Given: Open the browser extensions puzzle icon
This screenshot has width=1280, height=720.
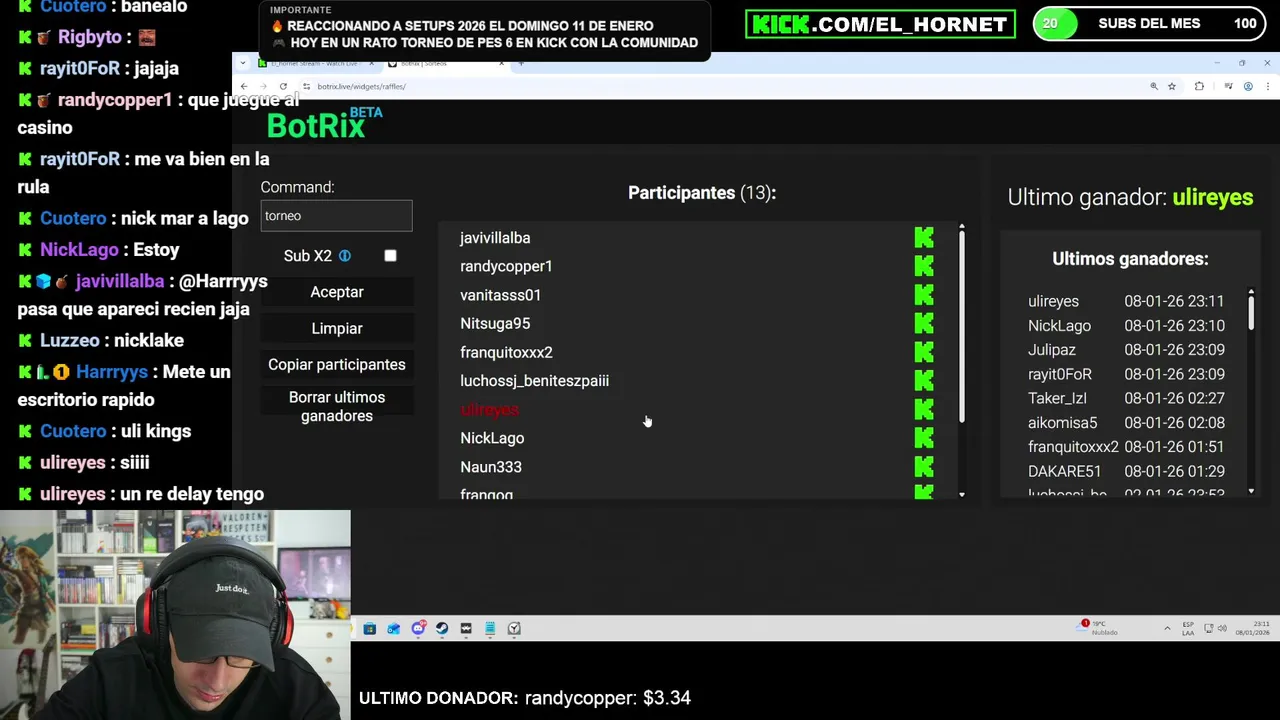Looking at the screenshot, I should [x=1199, y=86].
